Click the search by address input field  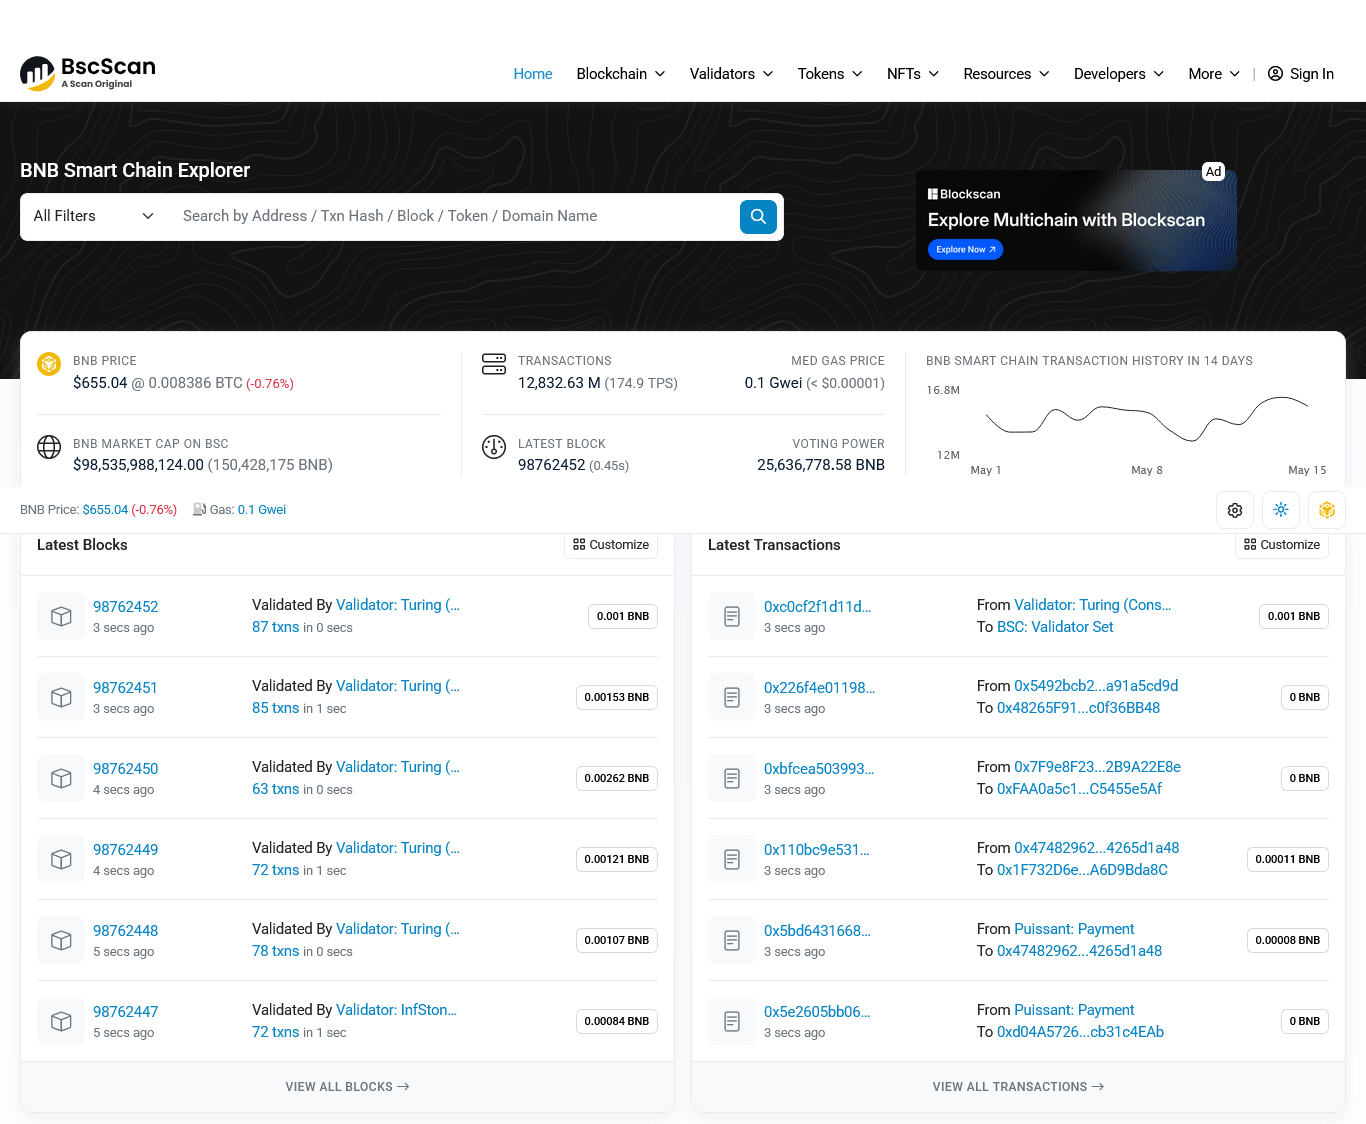[455, 216]
